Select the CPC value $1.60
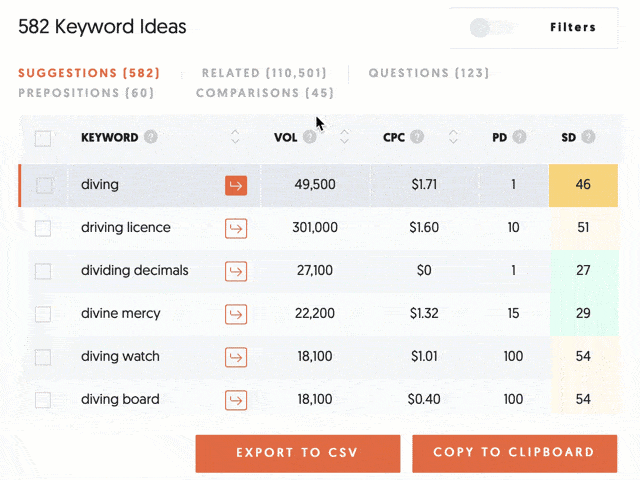This screenshot has height=480, width=640. [x=424, y=227]
